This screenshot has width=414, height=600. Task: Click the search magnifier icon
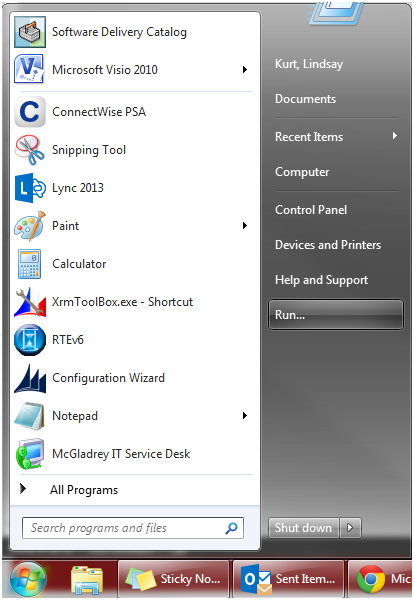pos(231,528)
